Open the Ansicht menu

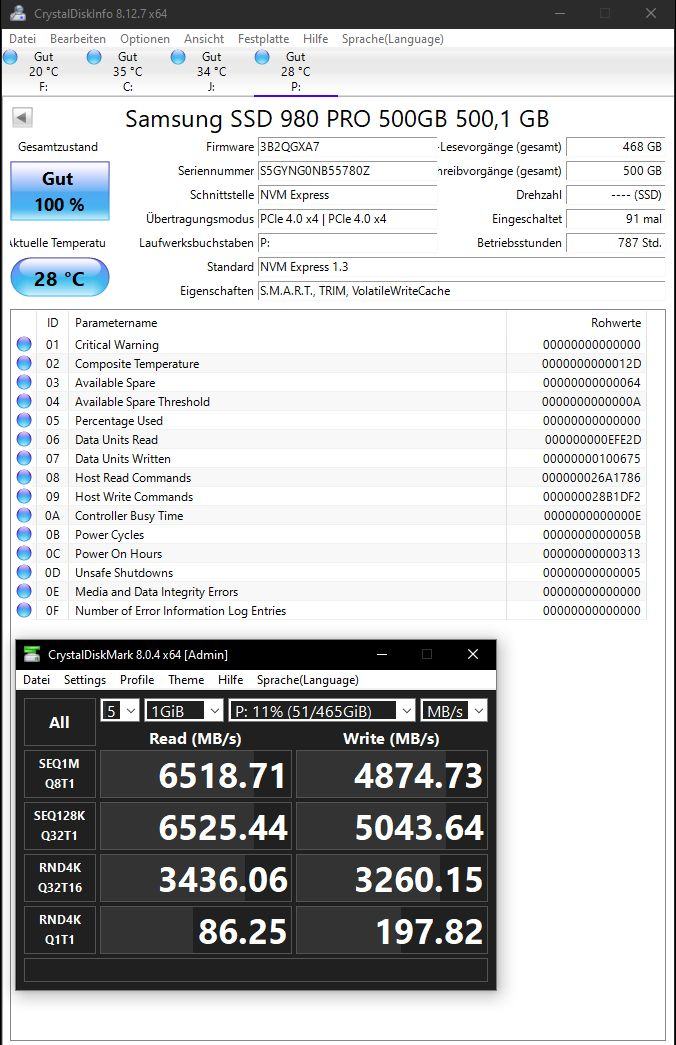[x=204, y=39]
